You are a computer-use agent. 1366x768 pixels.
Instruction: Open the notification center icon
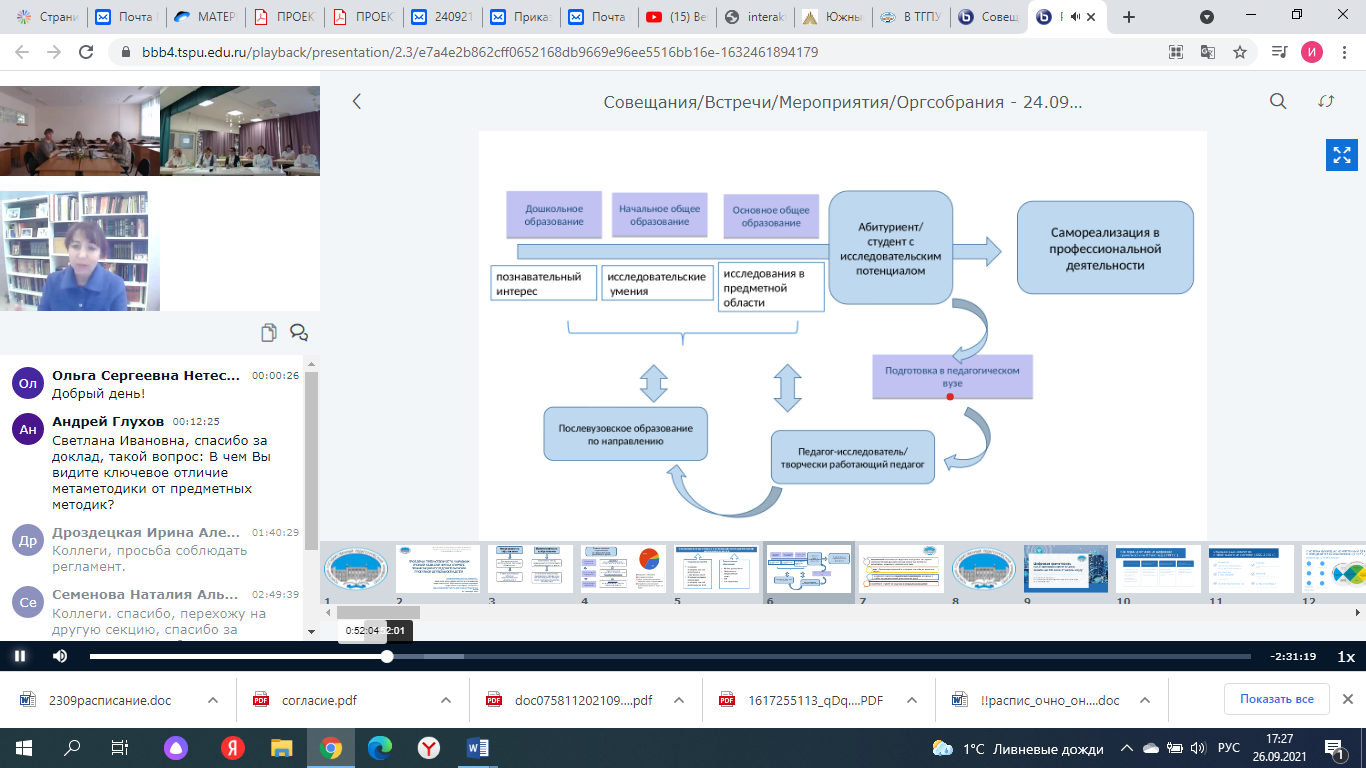pyautogui.click(x=1334, y=748)
